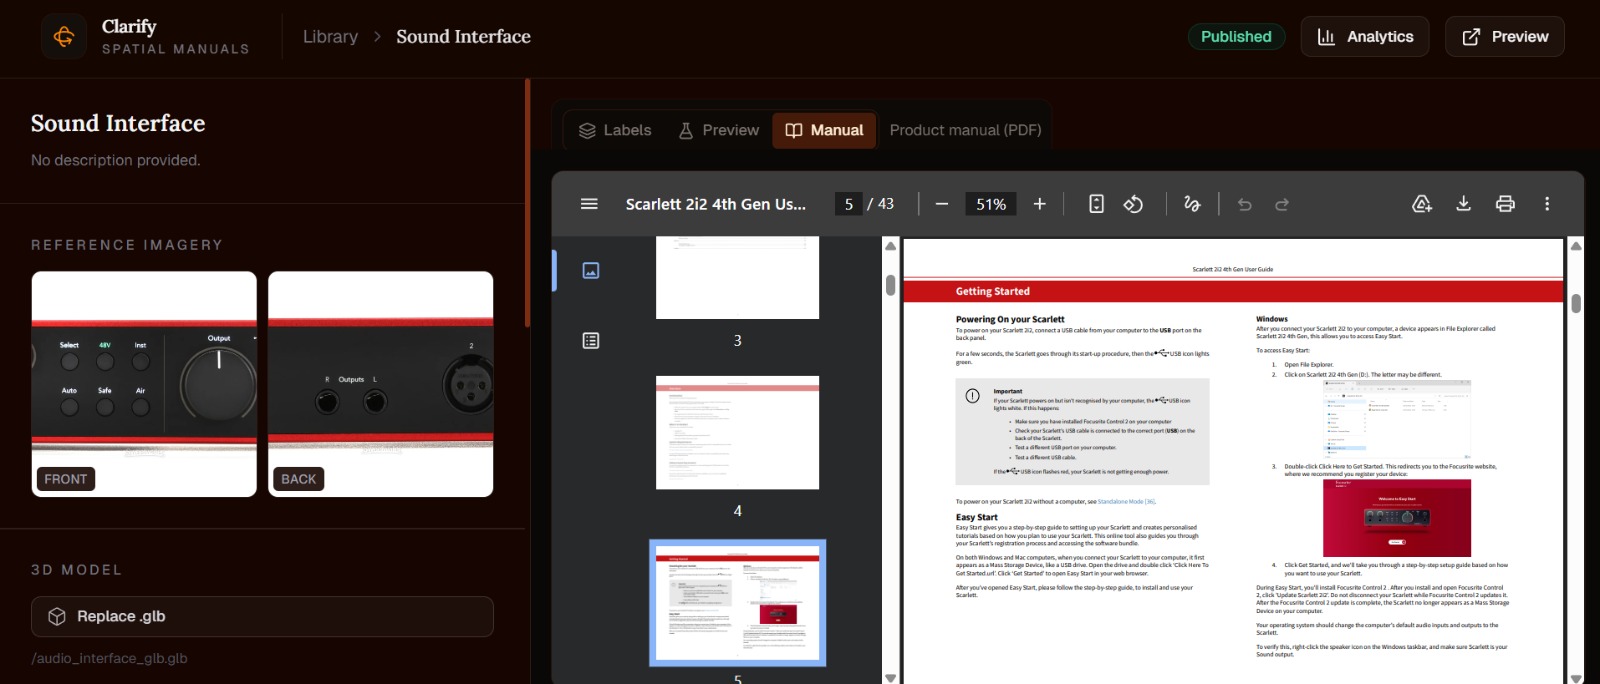The width and height of the screenshot is (1600, 684).
Task: Select page 5 thumbnail
Action: coord(738,603)
